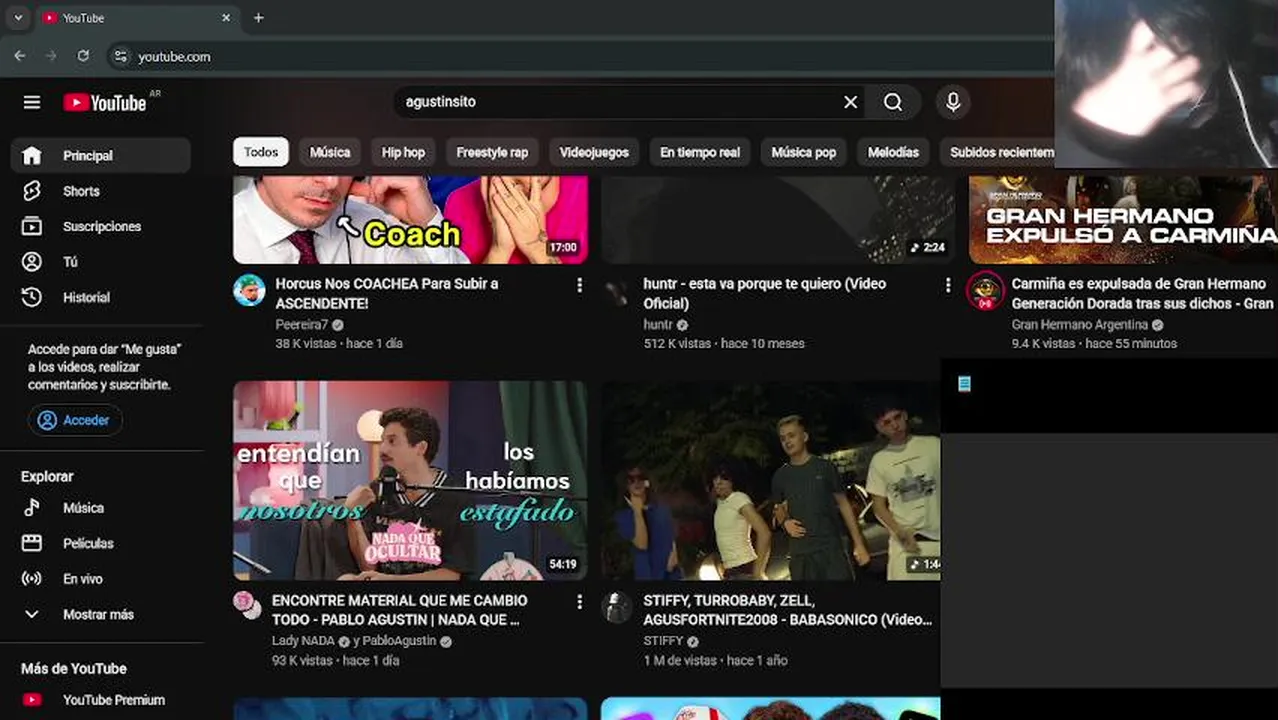
Task: Open Principal in the sidebar
Action: click(x=100, y=156)
